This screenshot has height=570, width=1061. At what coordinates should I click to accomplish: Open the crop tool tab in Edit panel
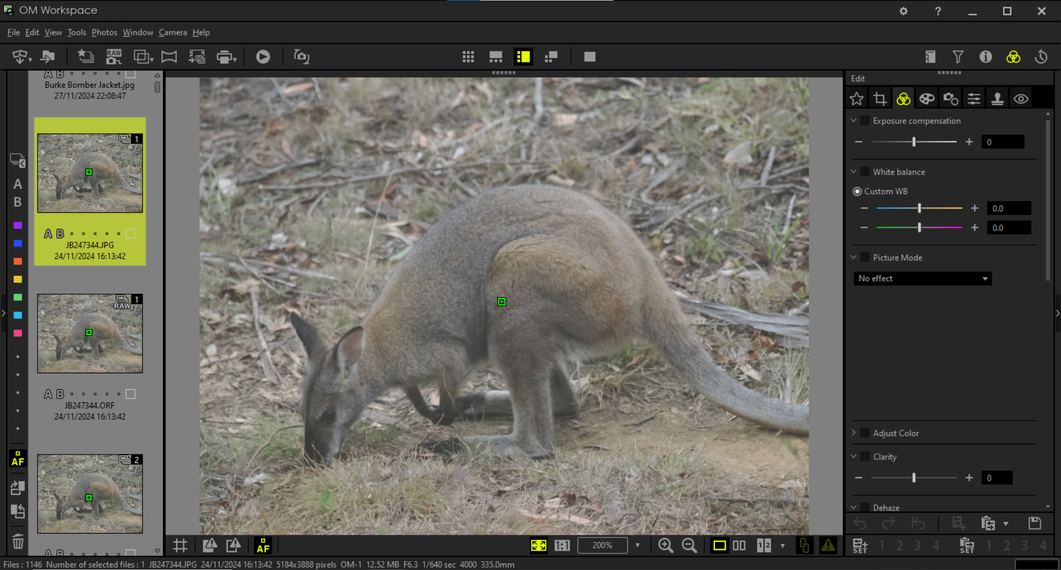[880, 99]
